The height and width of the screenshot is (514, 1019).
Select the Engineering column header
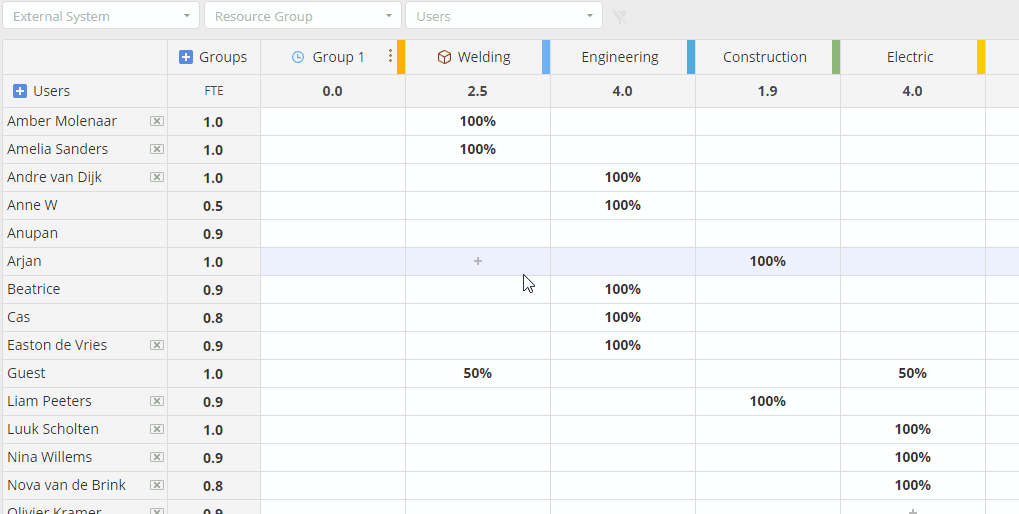(619, 57)
